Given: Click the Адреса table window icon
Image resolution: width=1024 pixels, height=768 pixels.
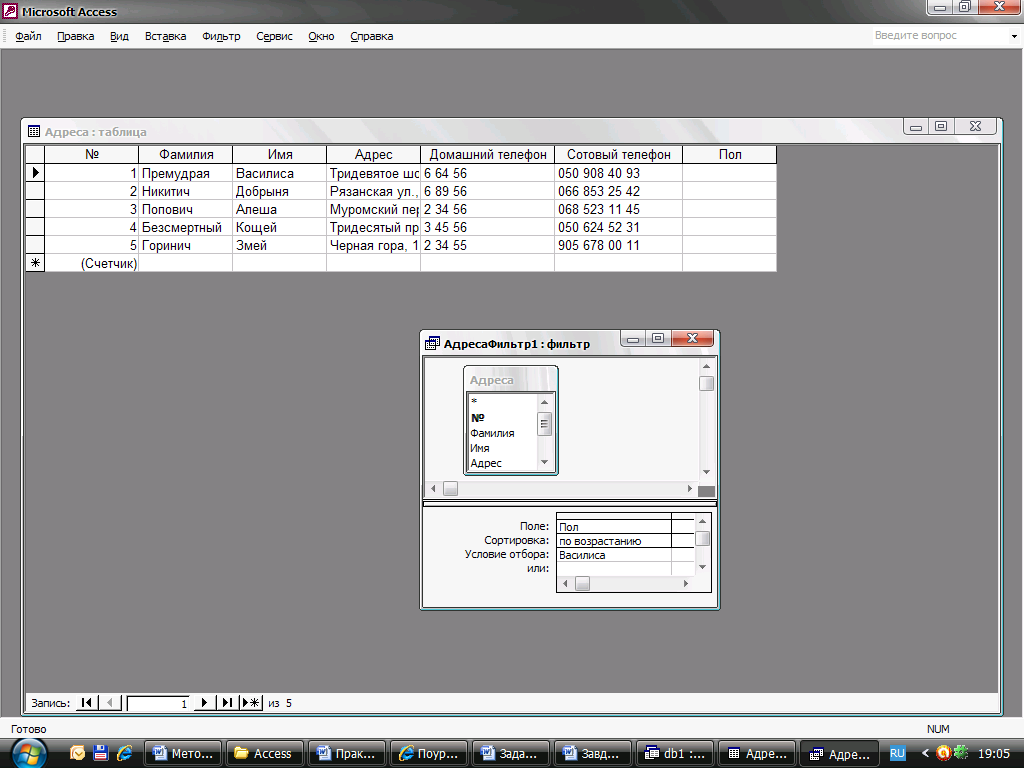Looking at the screenshot, I should [34, 131].
